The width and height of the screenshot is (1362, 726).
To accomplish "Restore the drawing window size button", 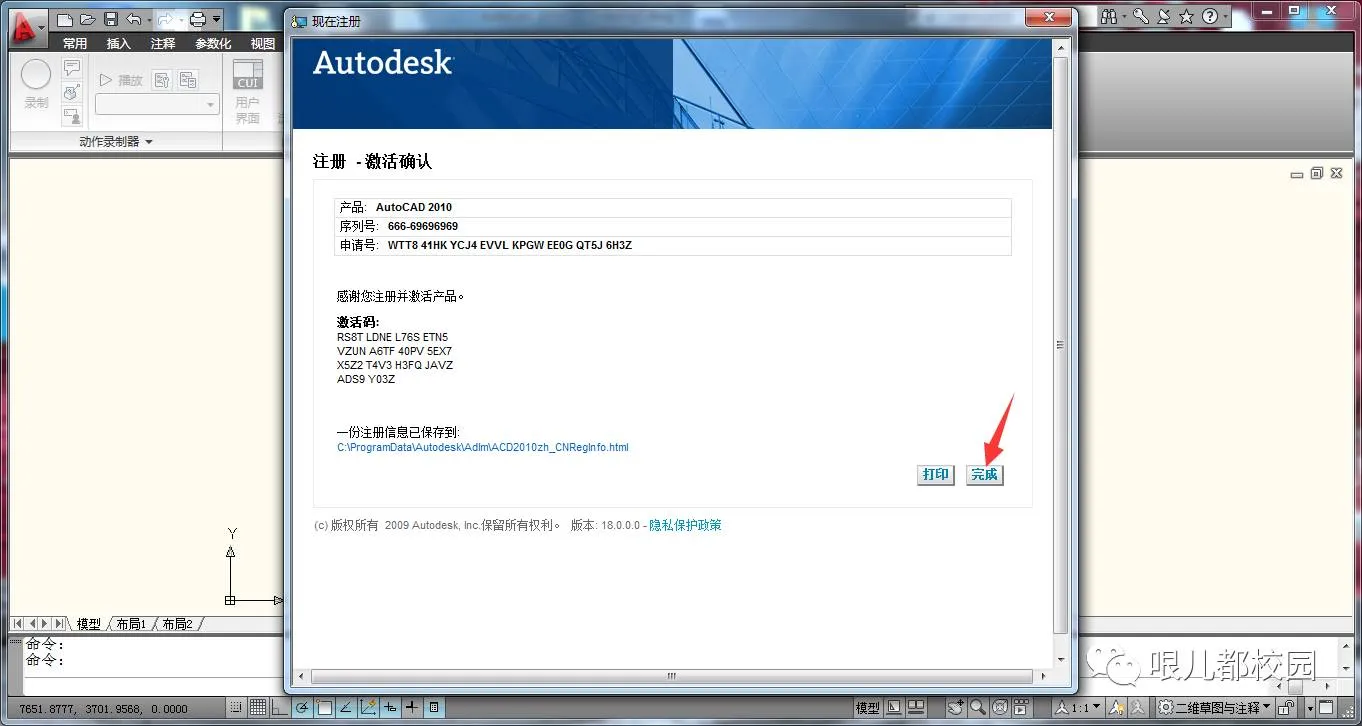I will click(x=1316, y=173).
